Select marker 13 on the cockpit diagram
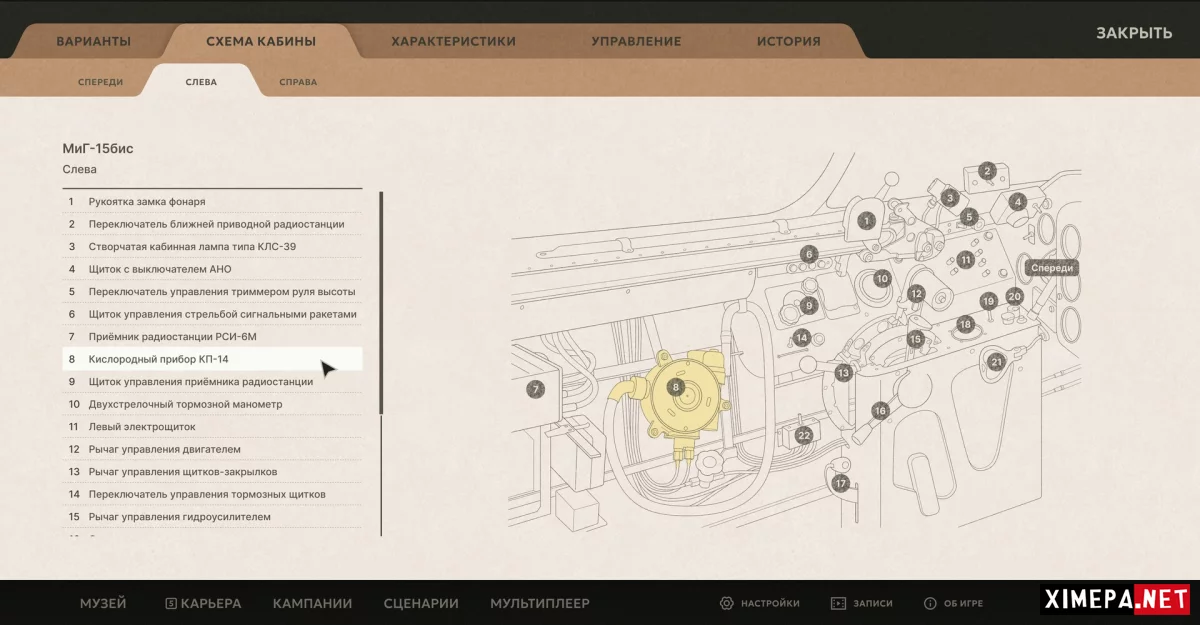1200x625 pixels. (844, 373)
